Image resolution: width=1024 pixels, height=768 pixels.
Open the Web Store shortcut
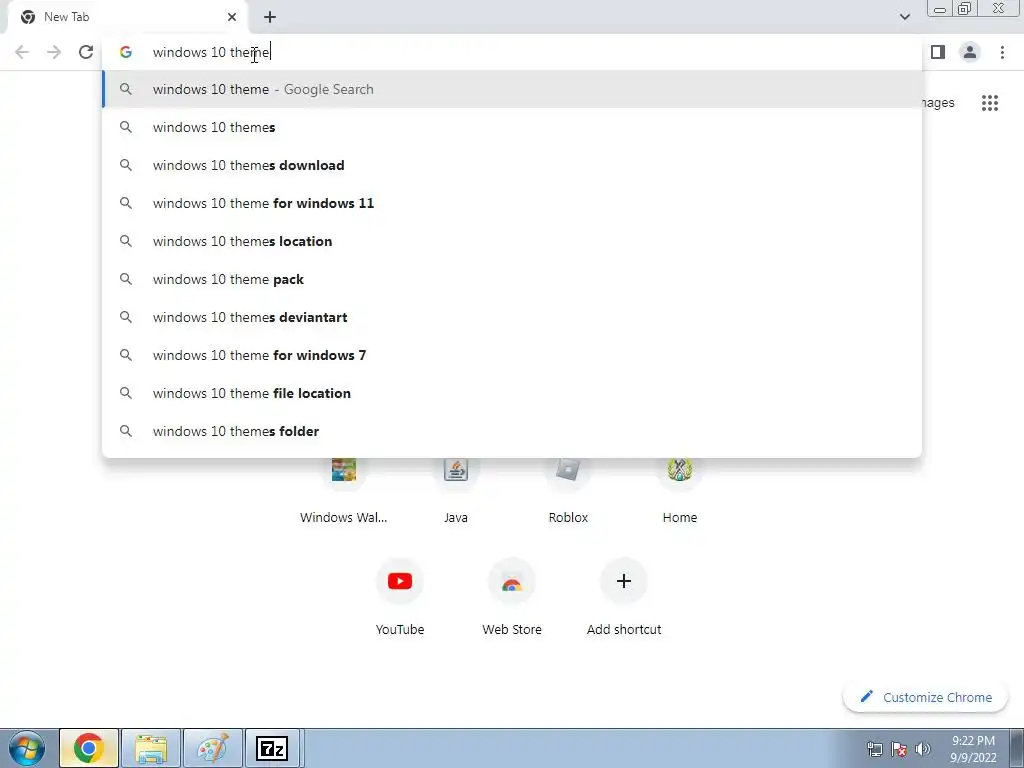click(x=512, y=597)
